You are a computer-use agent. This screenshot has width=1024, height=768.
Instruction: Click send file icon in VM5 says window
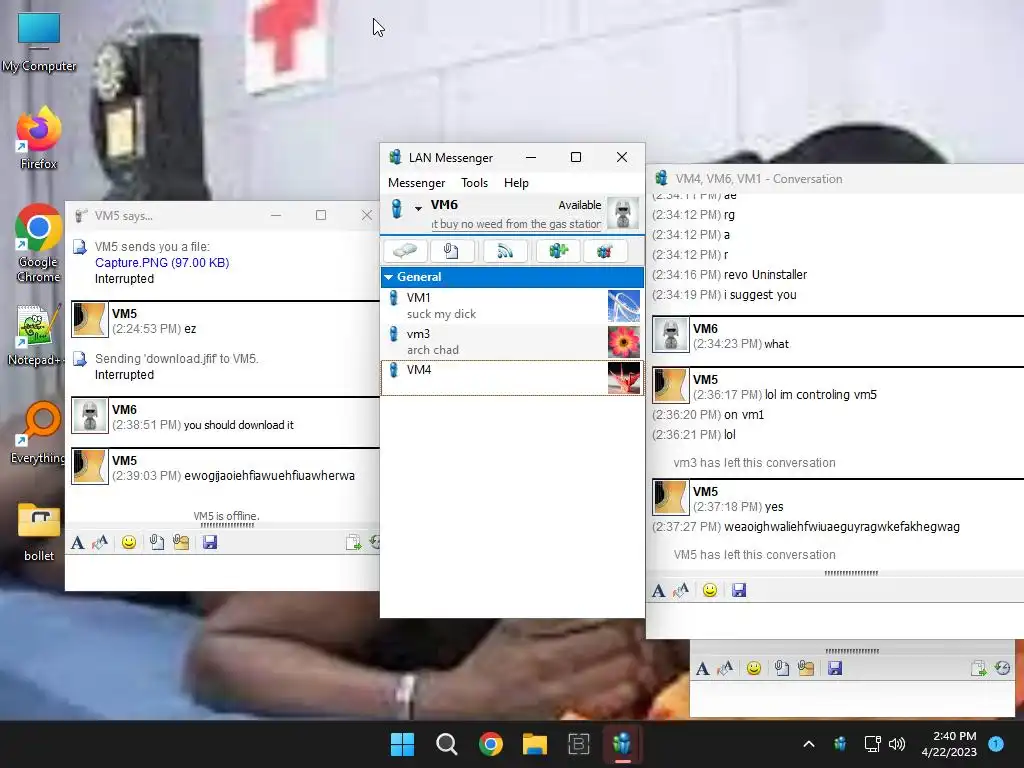pos(157,543)
